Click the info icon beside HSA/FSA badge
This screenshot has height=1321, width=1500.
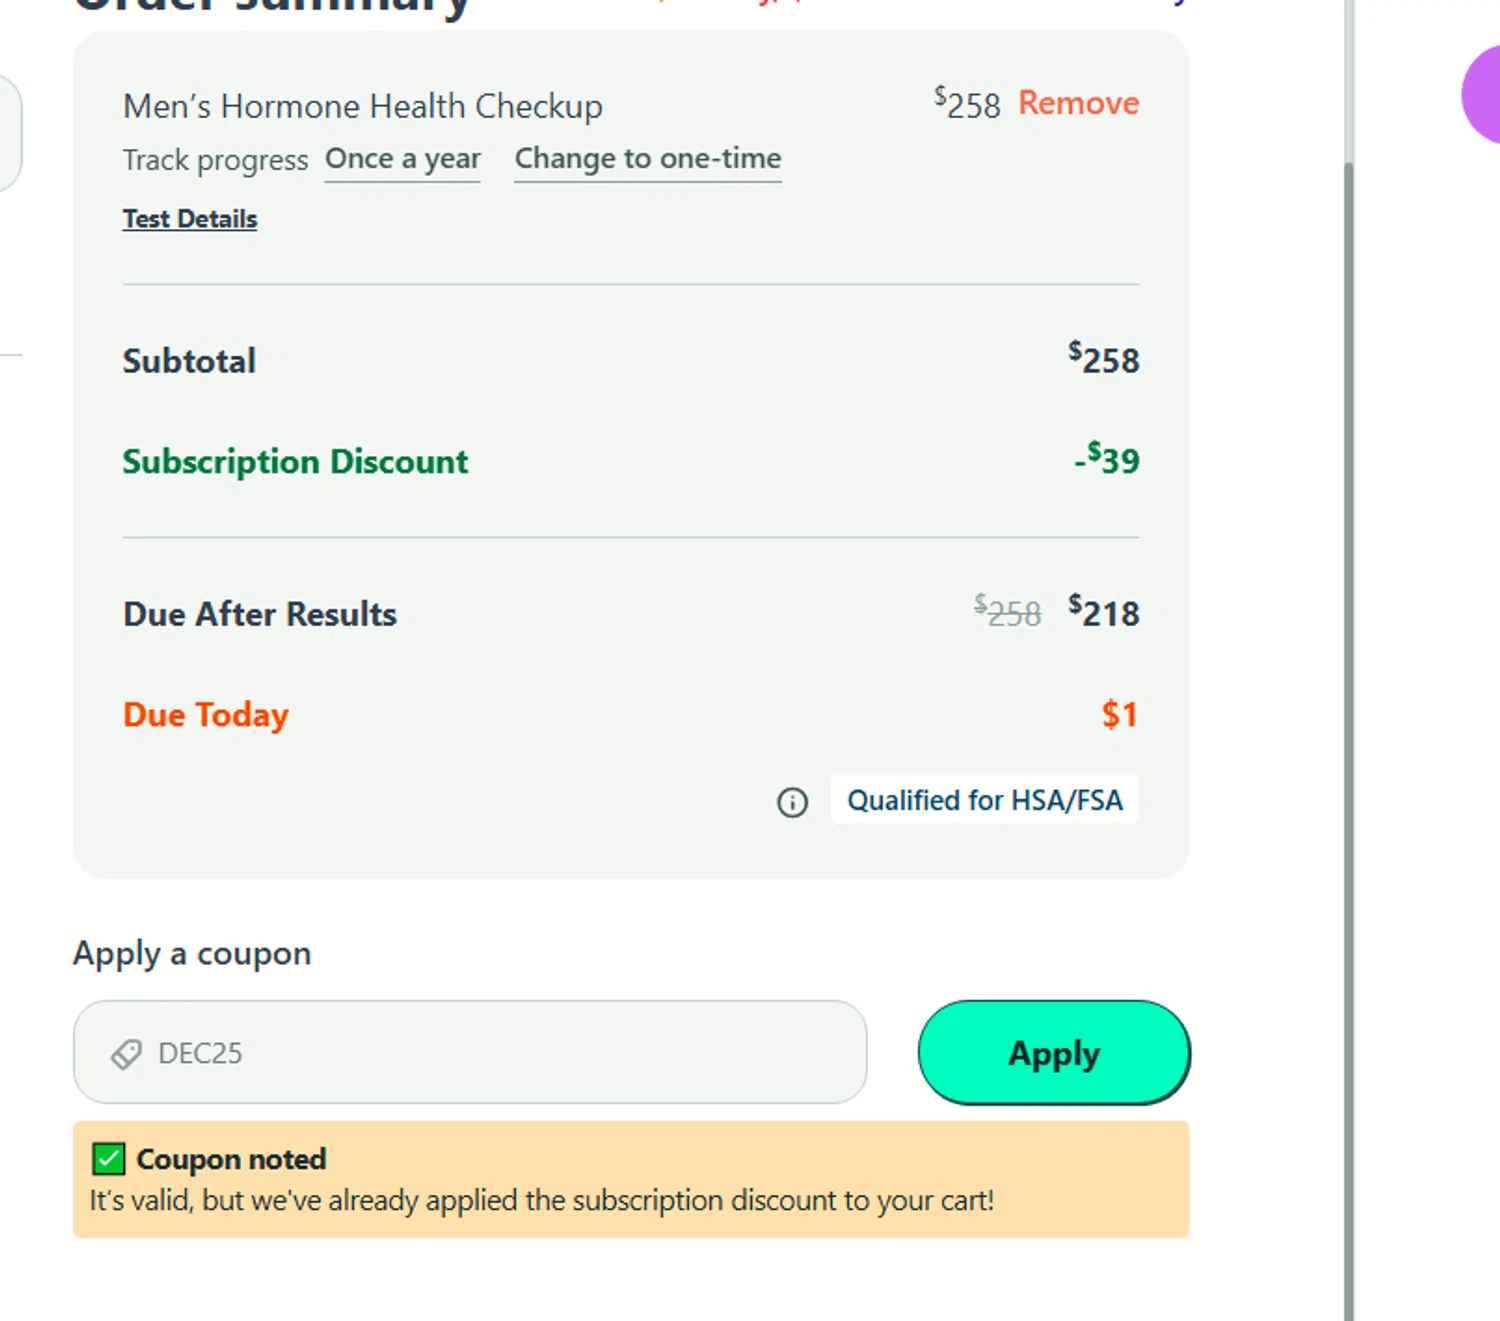[792, 802]
